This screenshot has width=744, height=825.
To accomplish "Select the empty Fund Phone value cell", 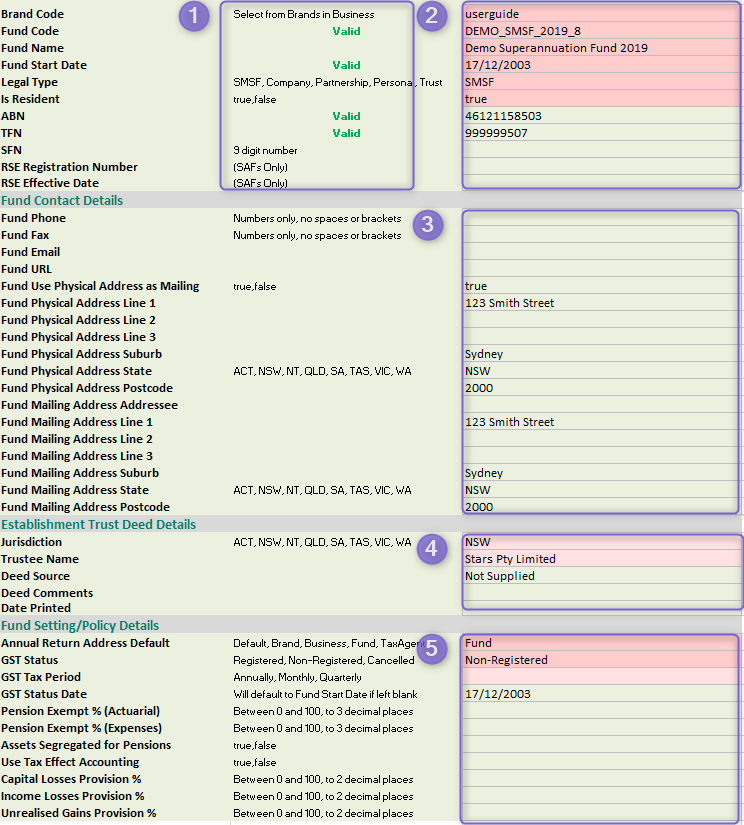I will coord(601,218).
